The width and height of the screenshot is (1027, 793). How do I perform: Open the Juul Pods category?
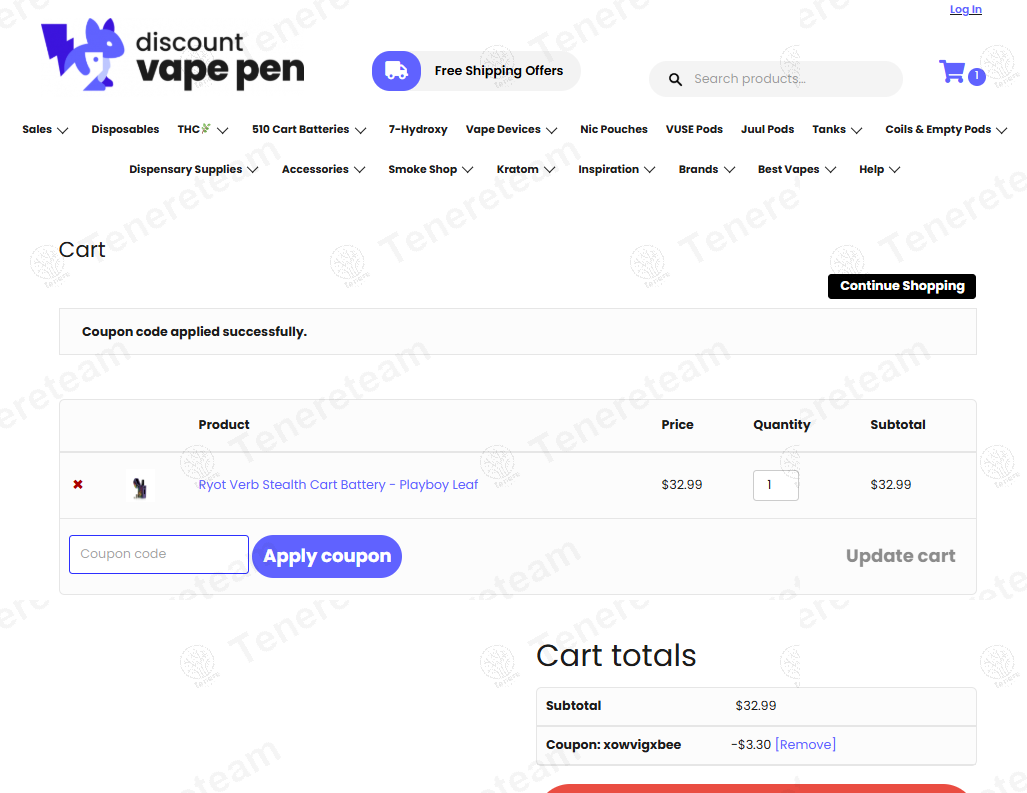767,129
